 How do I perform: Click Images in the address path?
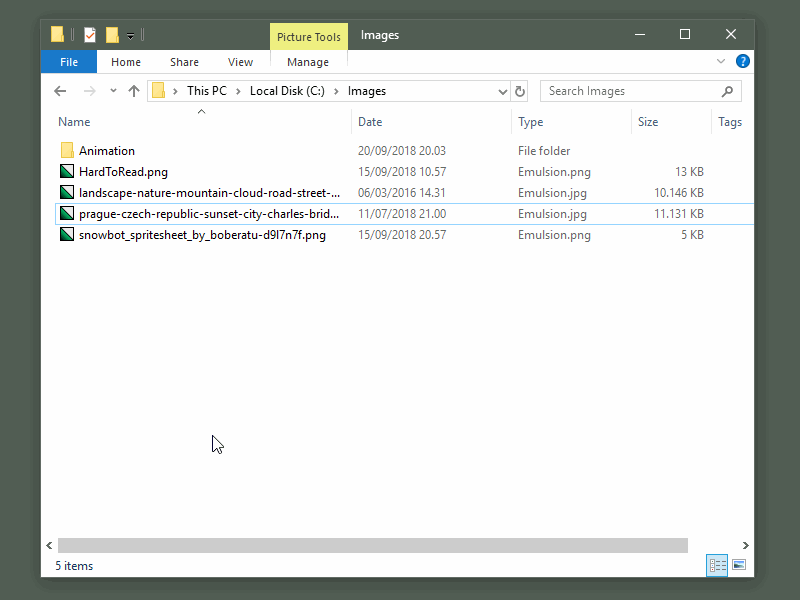pyautogui.click(x=367, y=91)
